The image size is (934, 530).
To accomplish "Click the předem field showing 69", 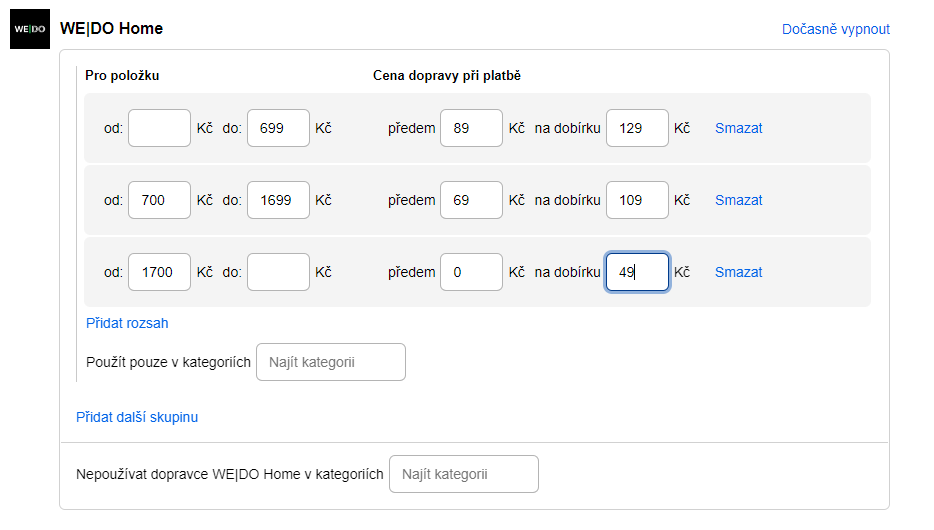I will coord(471,200).
